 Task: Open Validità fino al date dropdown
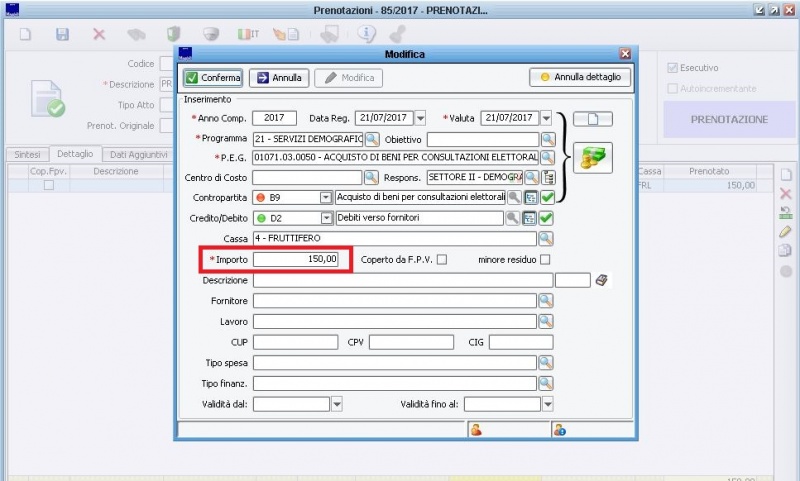point(547,404)
